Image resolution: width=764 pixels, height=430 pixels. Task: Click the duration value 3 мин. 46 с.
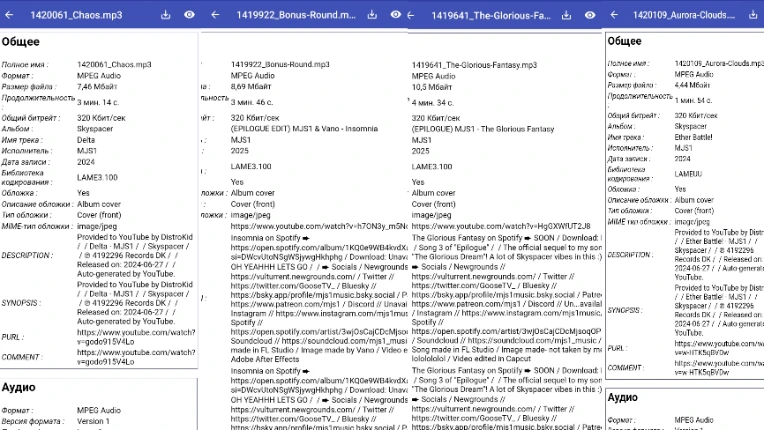pos(252,102)
